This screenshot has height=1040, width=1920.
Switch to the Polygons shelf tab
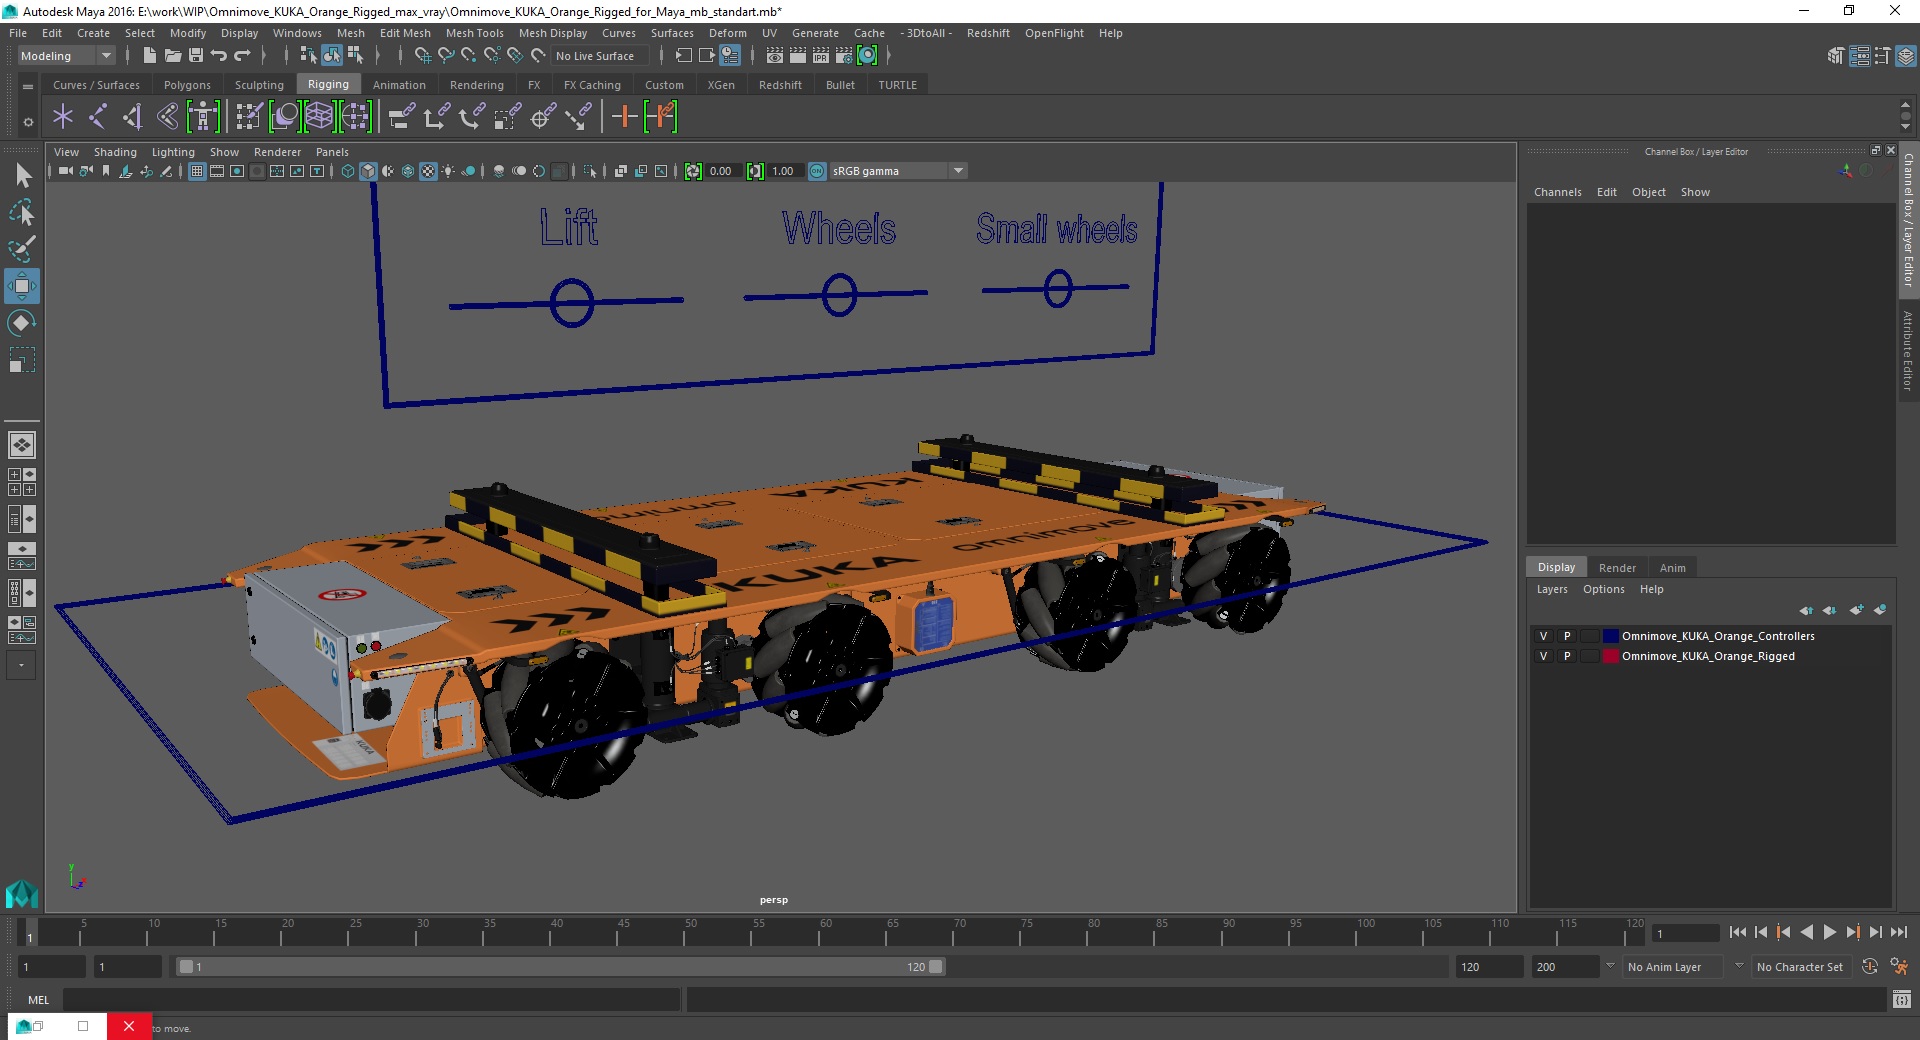point(187,85)
